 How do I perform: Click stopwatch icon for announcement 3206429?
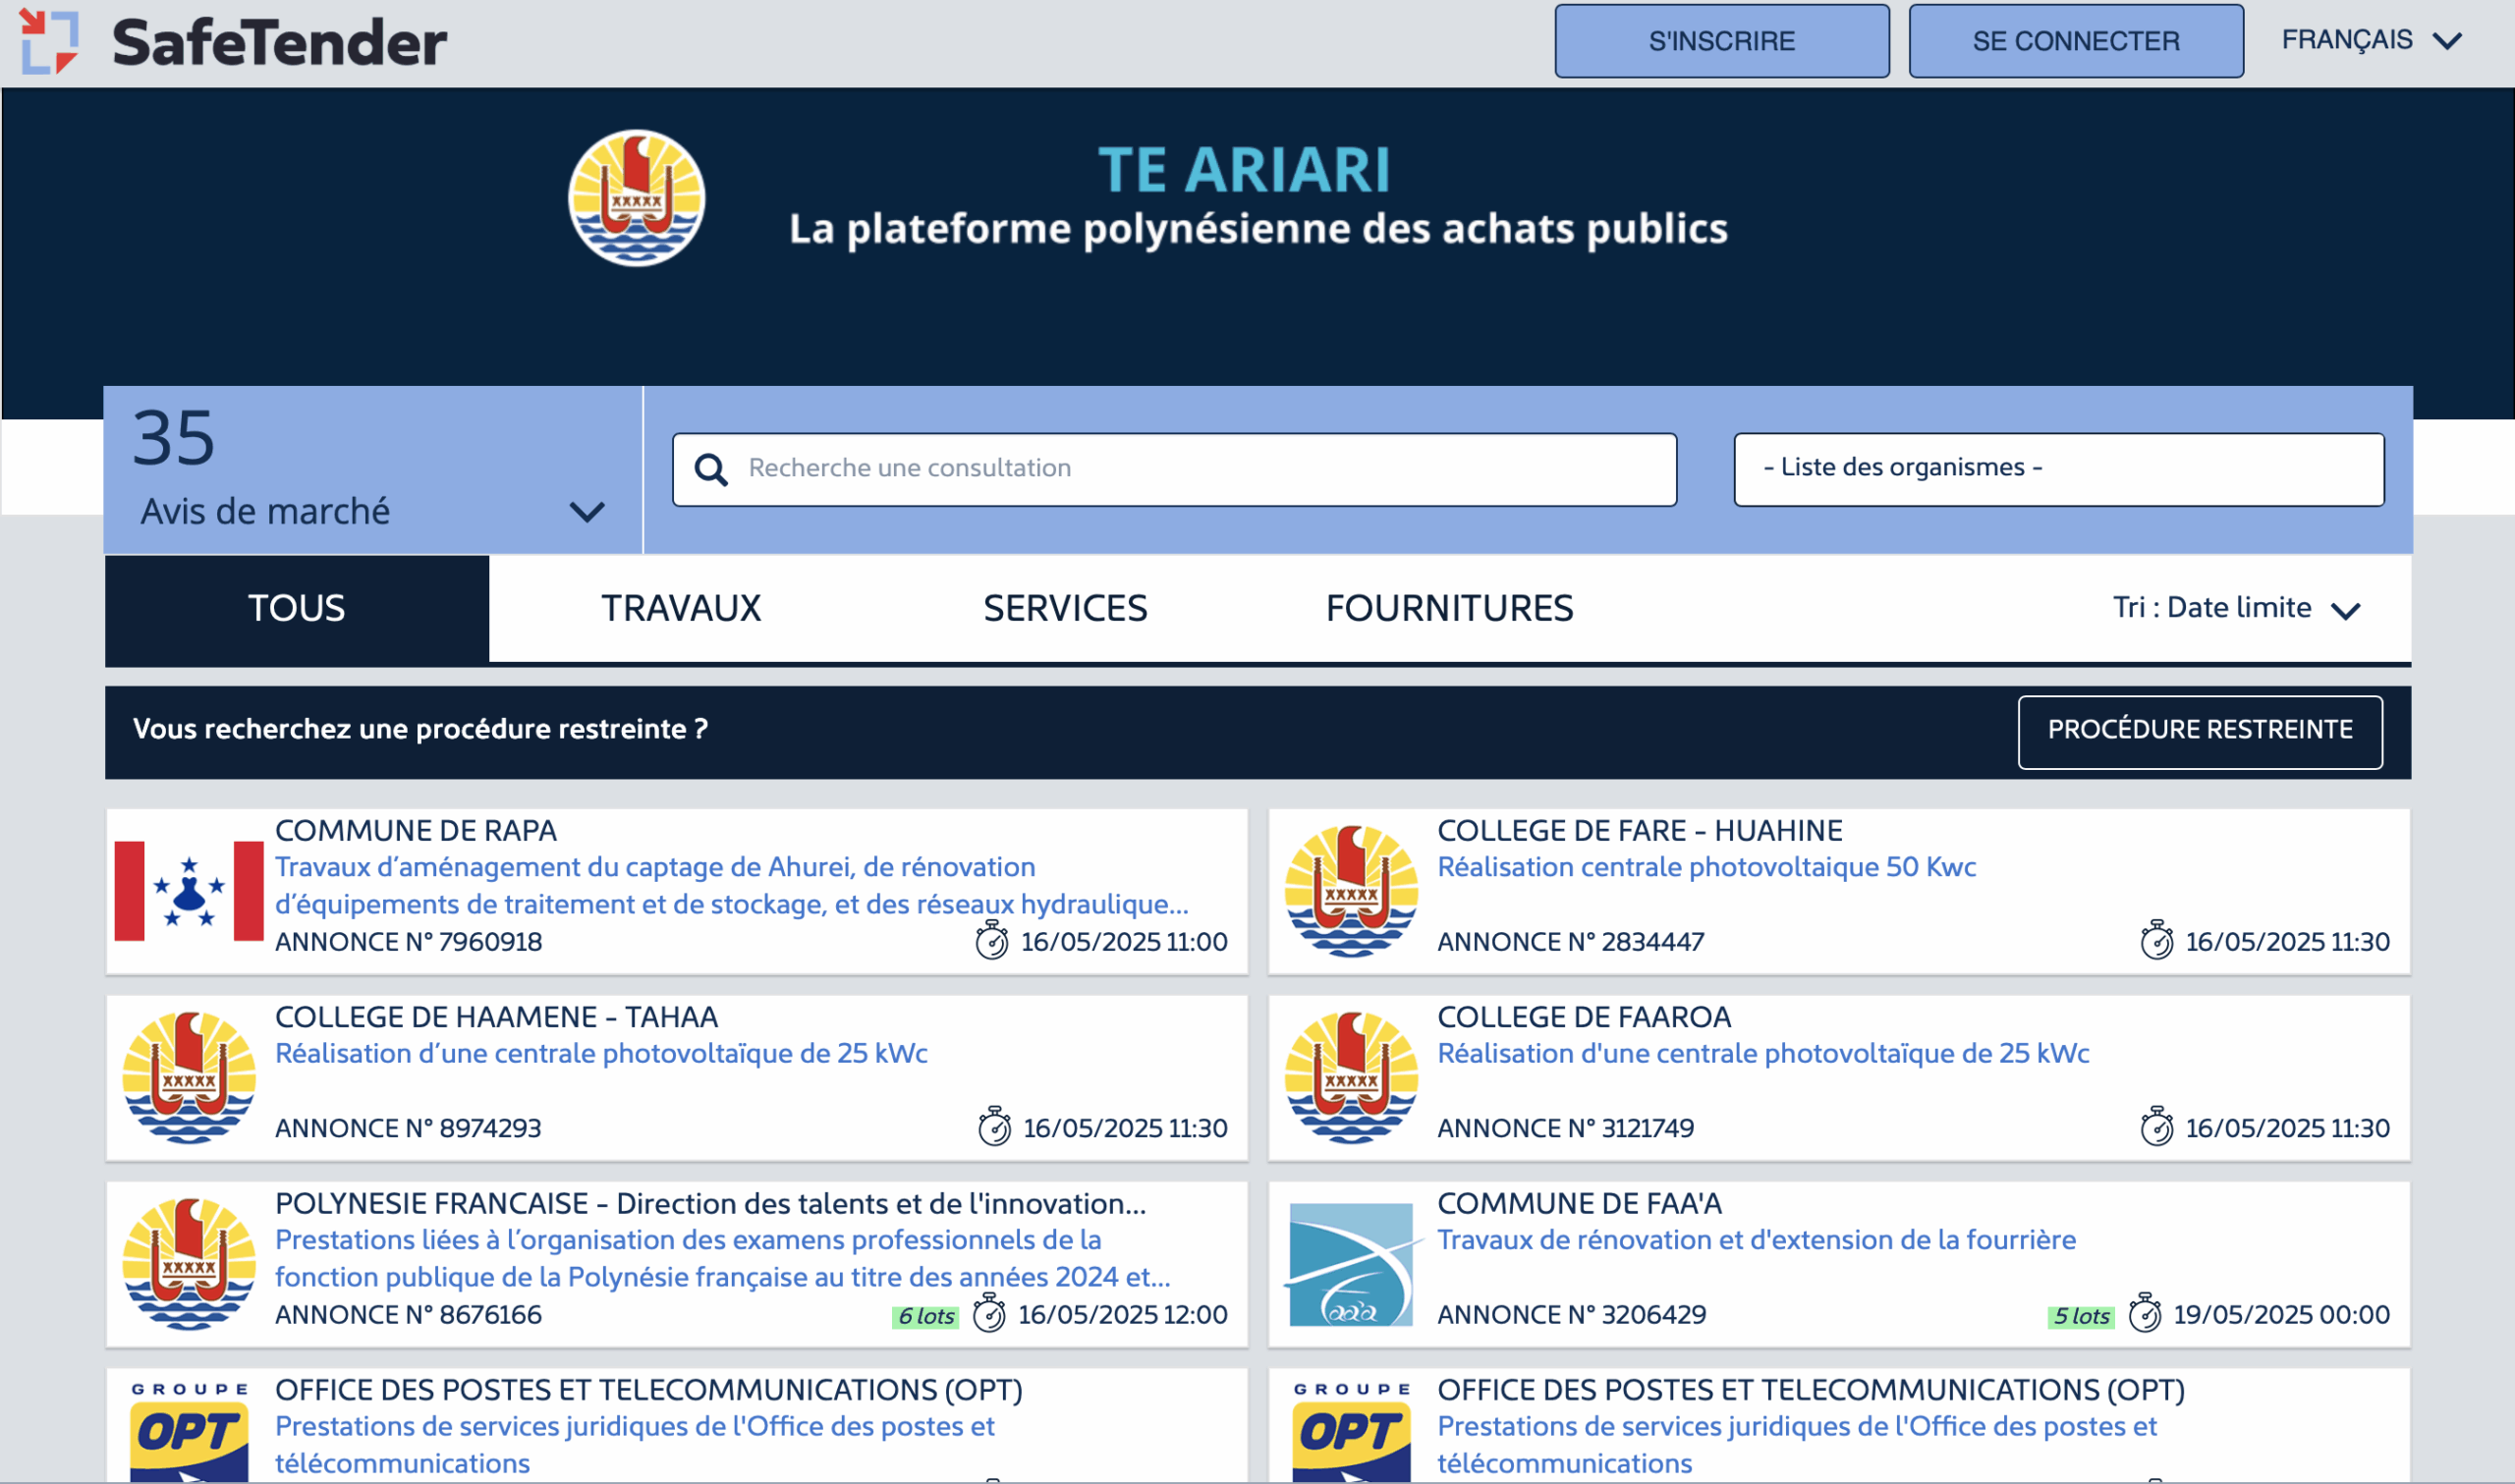pos(2145,1313)
